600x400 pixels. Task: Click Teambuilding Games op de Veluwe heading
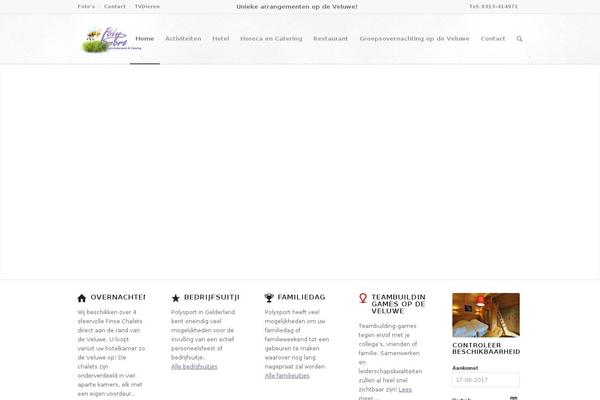[398, 304]
